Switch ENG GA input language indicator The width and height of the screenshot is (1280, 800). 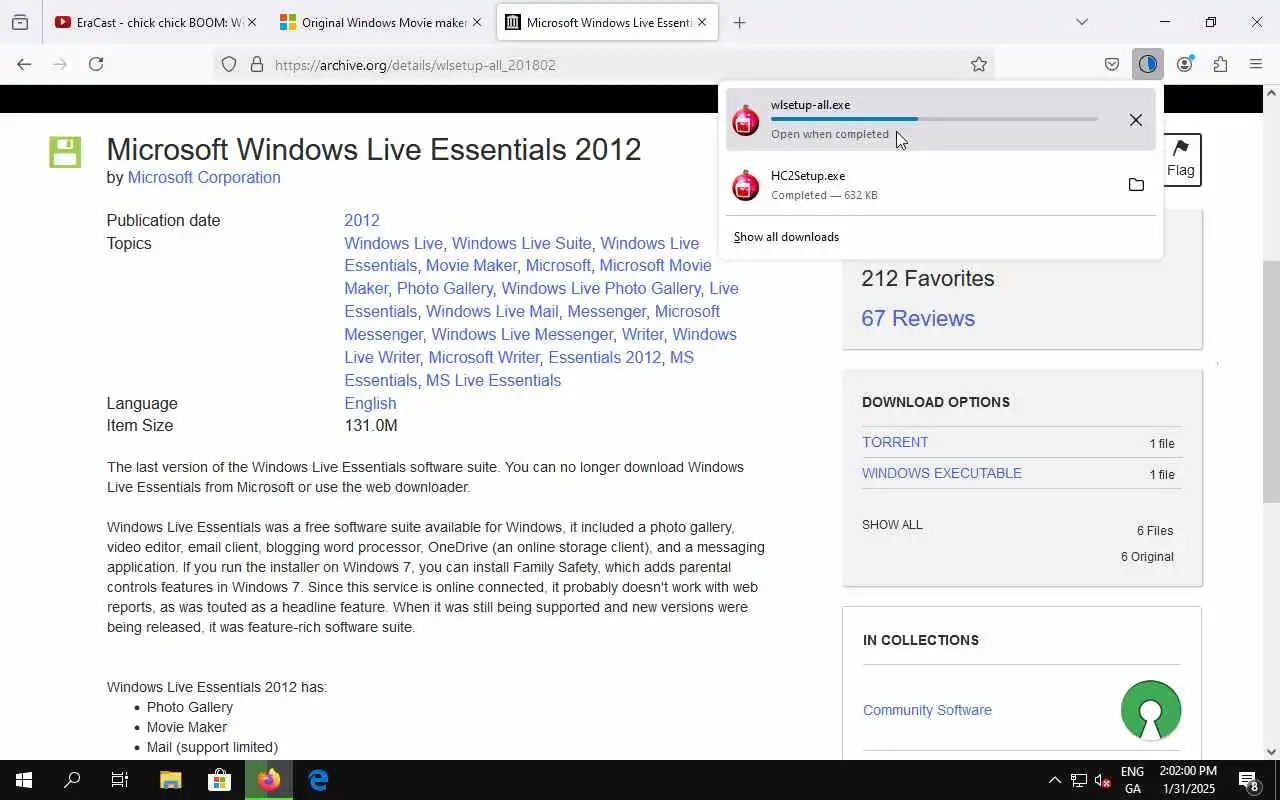coord(1132,780)
